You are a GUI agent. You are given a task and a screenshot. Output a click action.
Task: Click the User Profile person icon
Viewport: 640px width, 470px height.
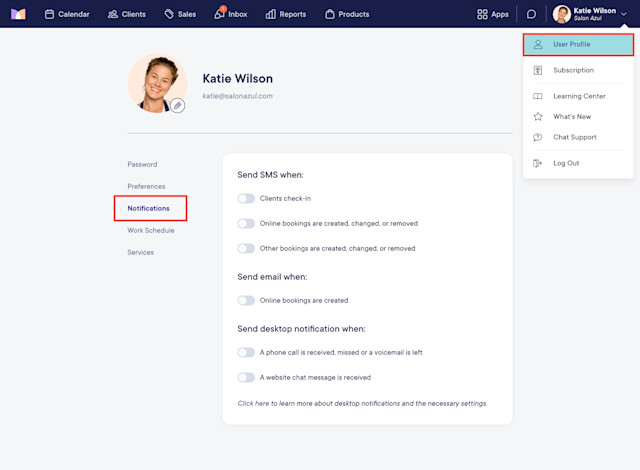(x=538, y=44)
